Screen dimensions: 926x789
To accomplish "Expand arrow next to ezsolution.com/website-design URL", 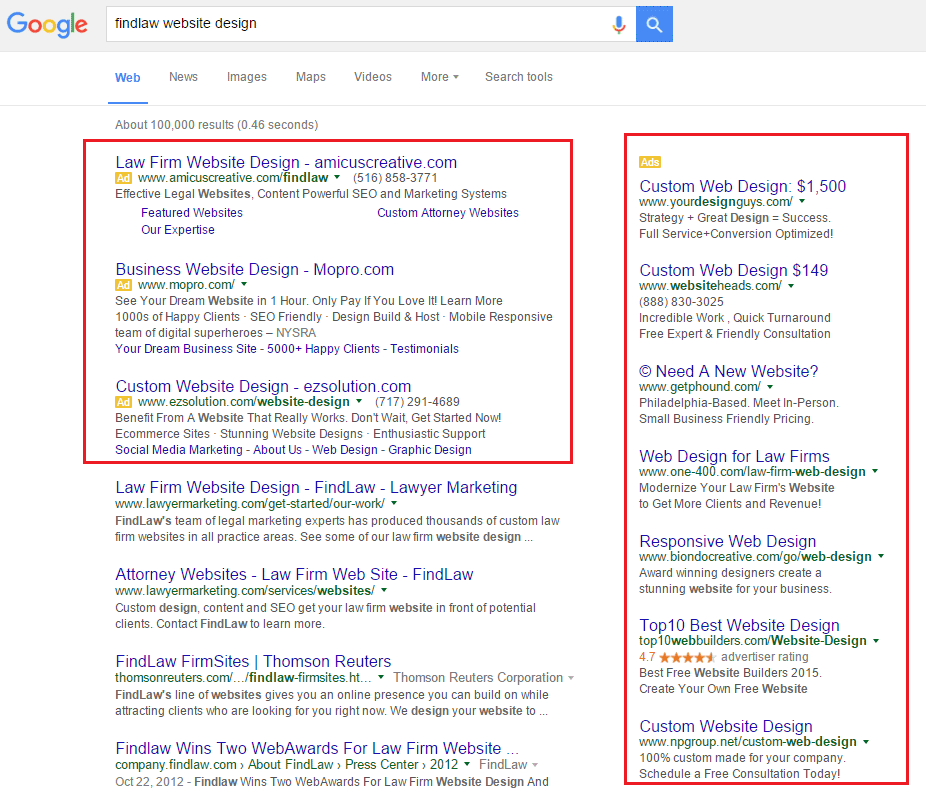I will (358, 401).
